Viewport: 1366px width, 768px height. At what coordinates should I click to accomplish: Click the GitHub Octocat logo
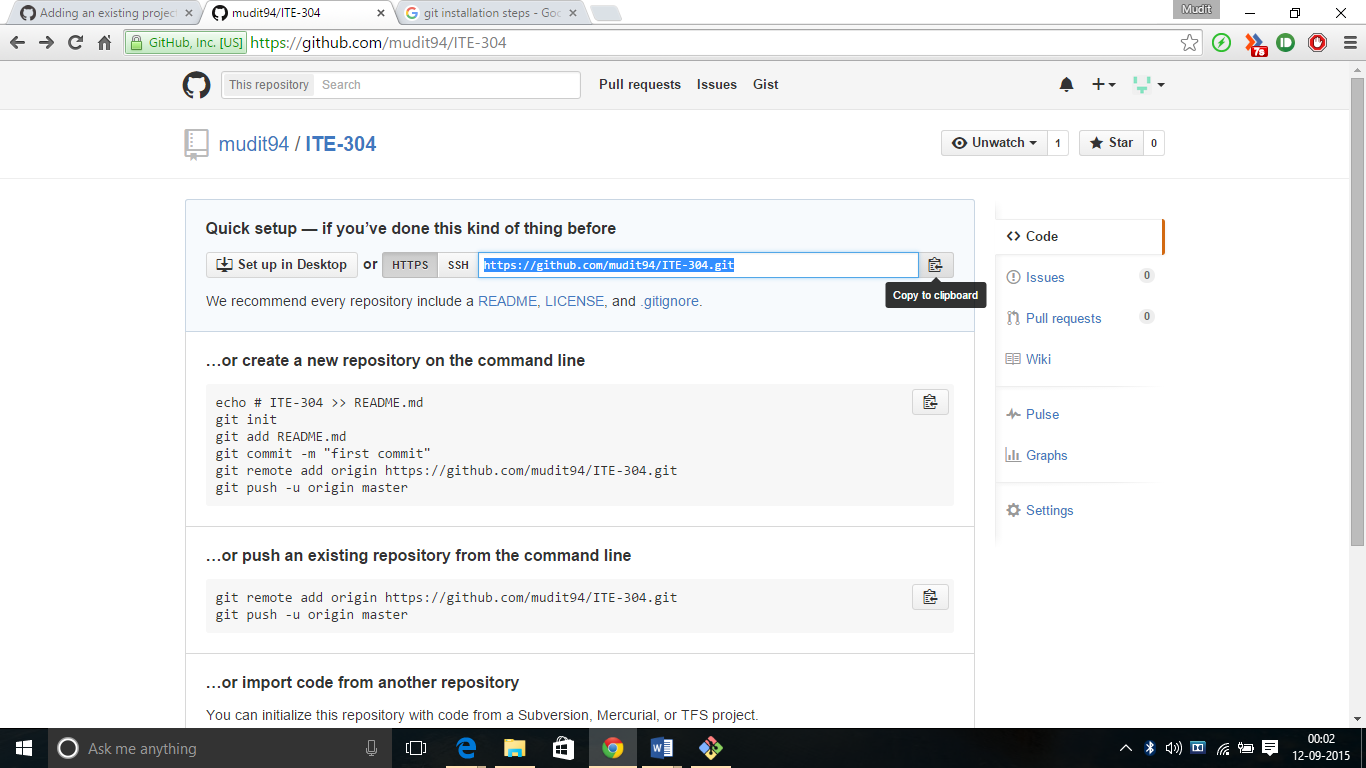[x=196, y=85]
